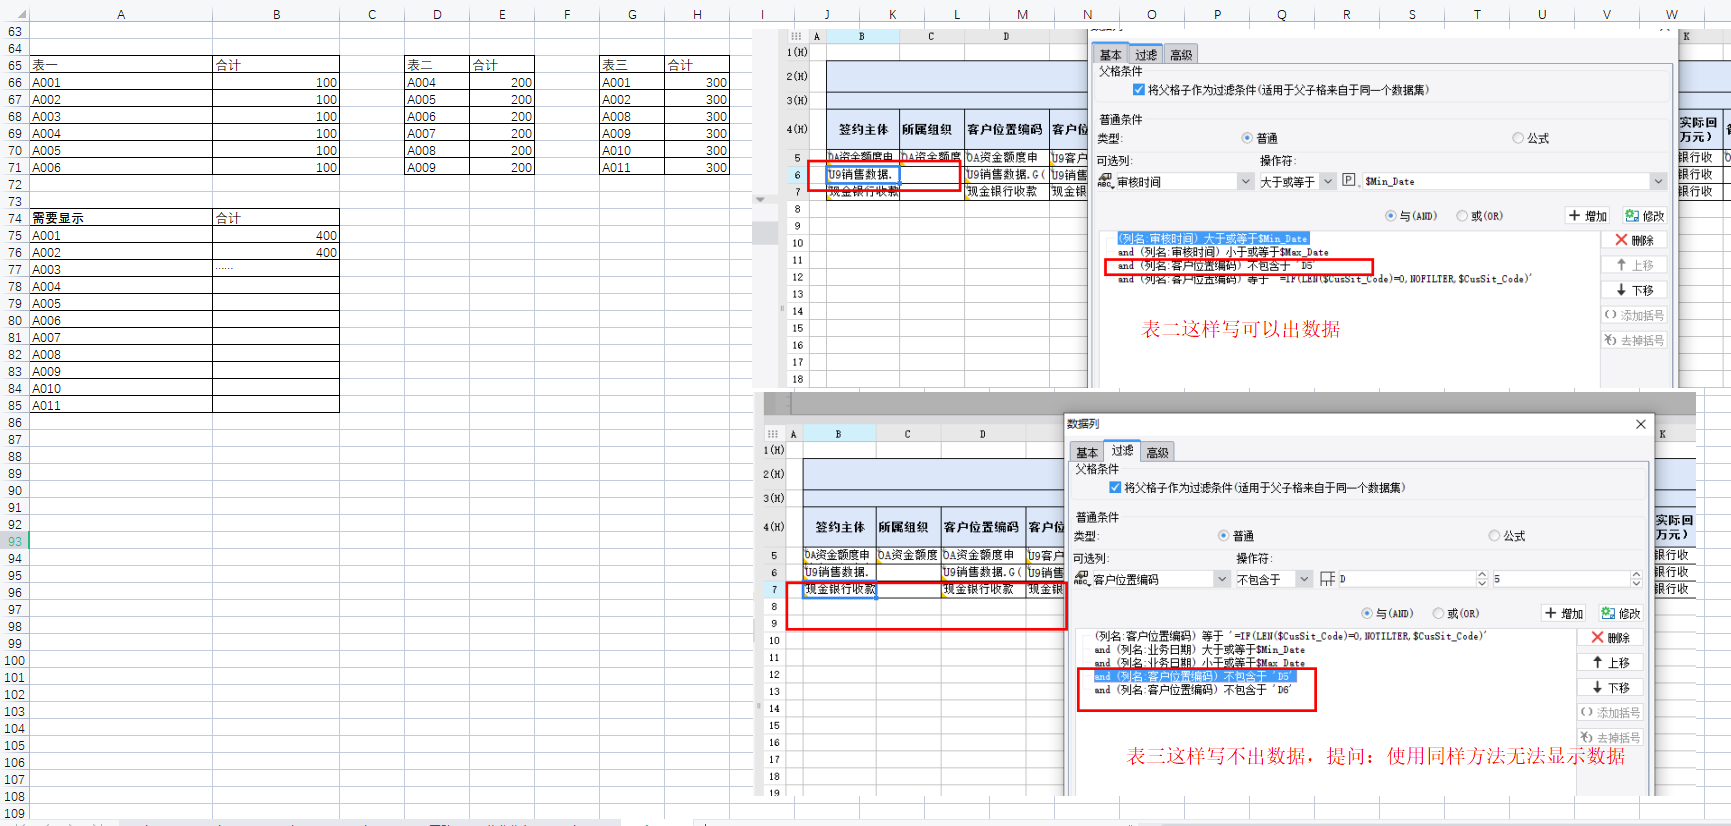Select condition 审核时间 小于或等于$Max_Date

[1223, 252]
